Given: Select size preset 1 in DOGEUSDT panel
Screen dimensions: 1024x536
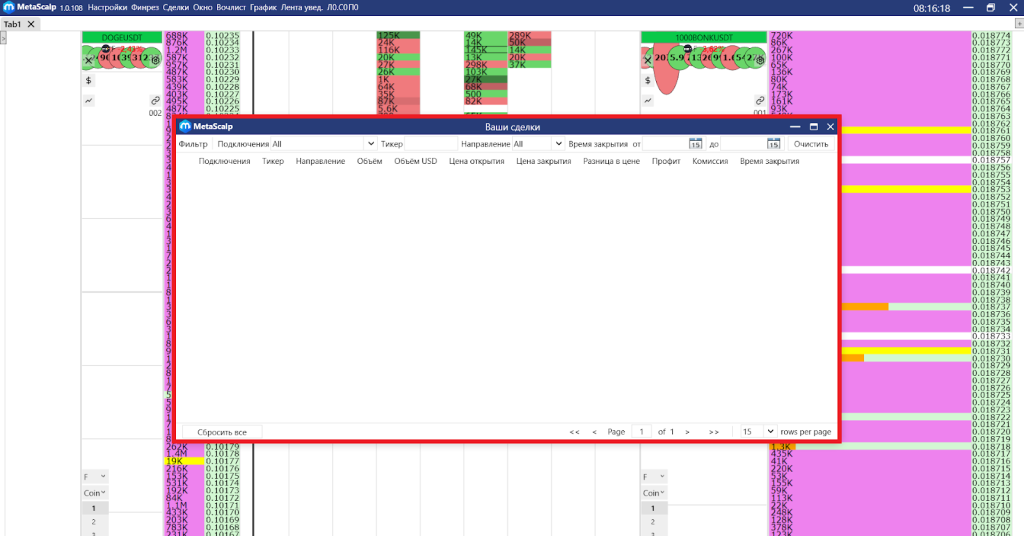Looking at the screenshot, I should coord(93,508).
